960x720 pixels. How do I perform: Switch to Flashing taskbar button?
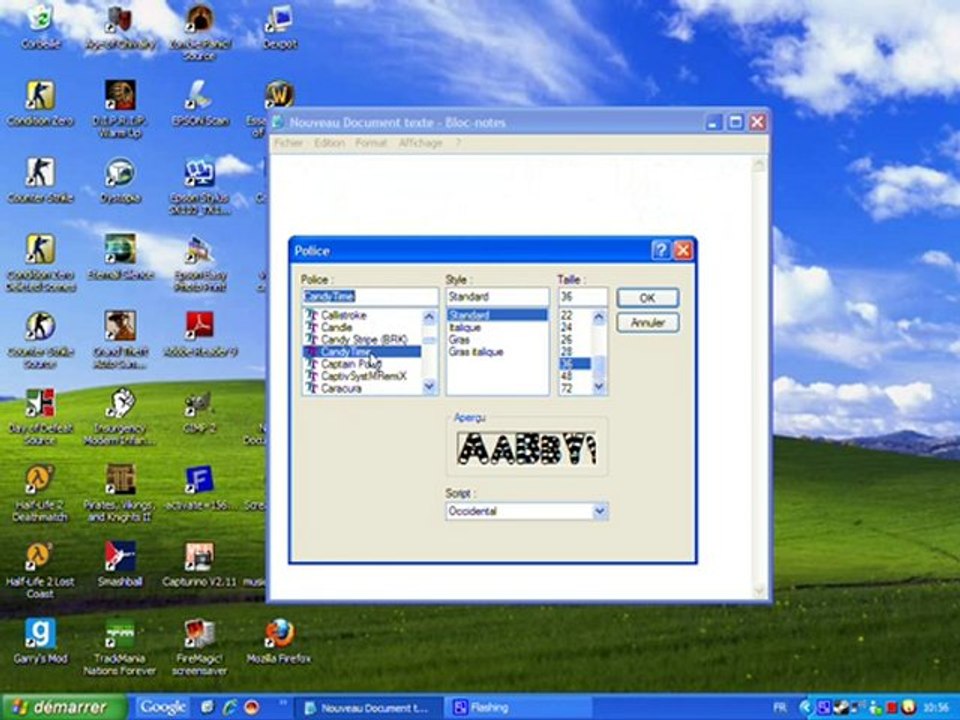(x=517, y=708)
